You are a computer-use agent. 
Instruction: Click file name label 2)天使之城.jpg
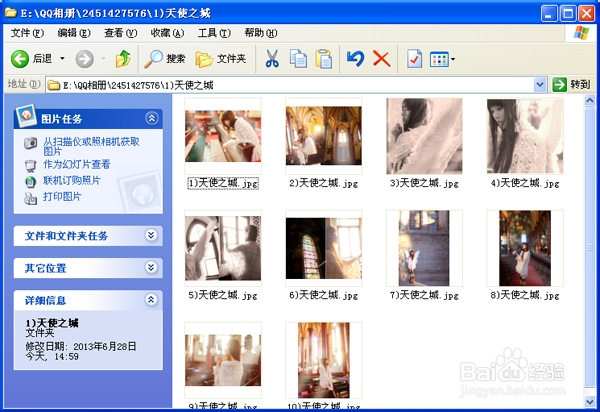pyautogui.click(x=324, y=183)
